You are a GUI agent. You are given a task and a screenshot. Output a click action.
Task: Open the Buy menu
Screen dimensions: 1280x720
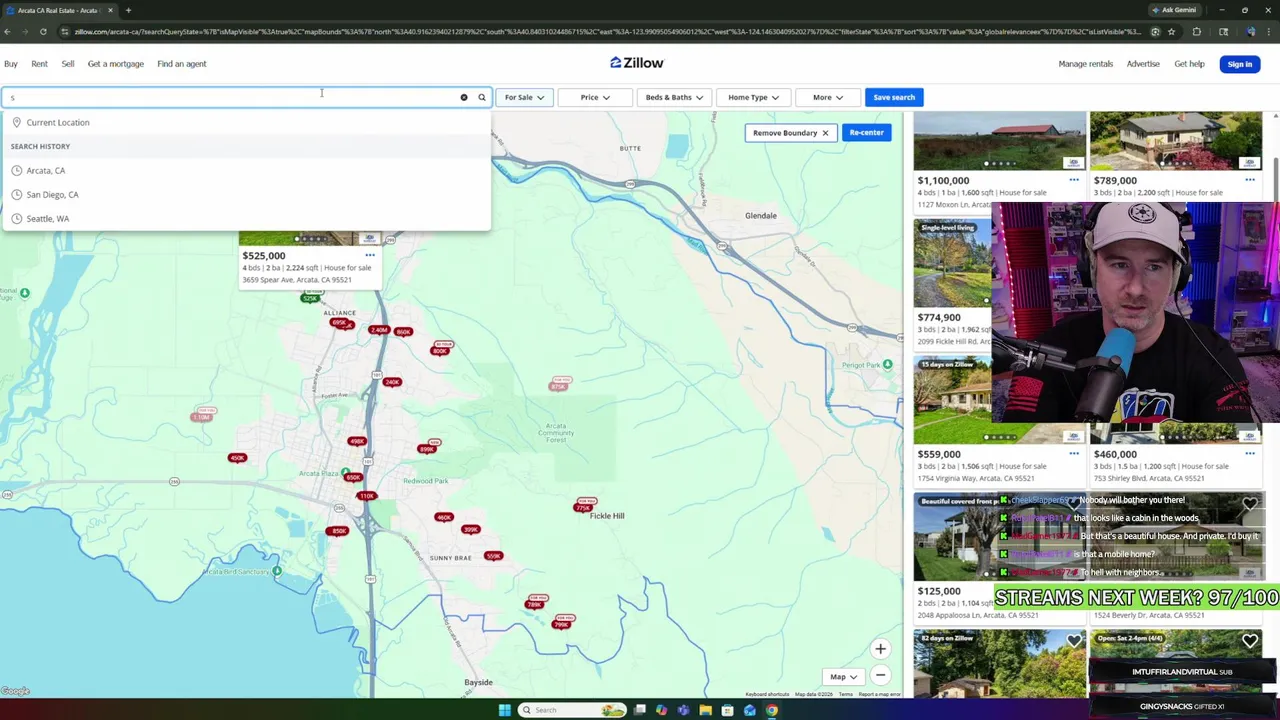pyautogui.click(x=11, y=64)
